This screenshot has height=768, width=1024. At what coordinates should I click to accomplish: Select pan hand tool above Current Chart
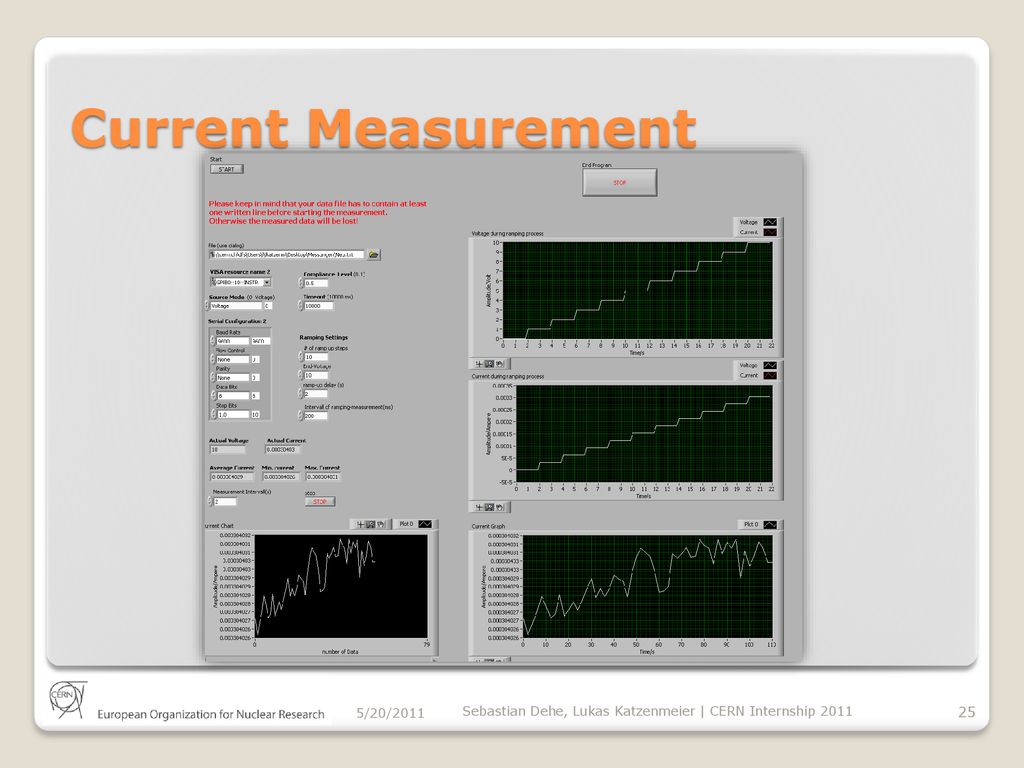381,524
